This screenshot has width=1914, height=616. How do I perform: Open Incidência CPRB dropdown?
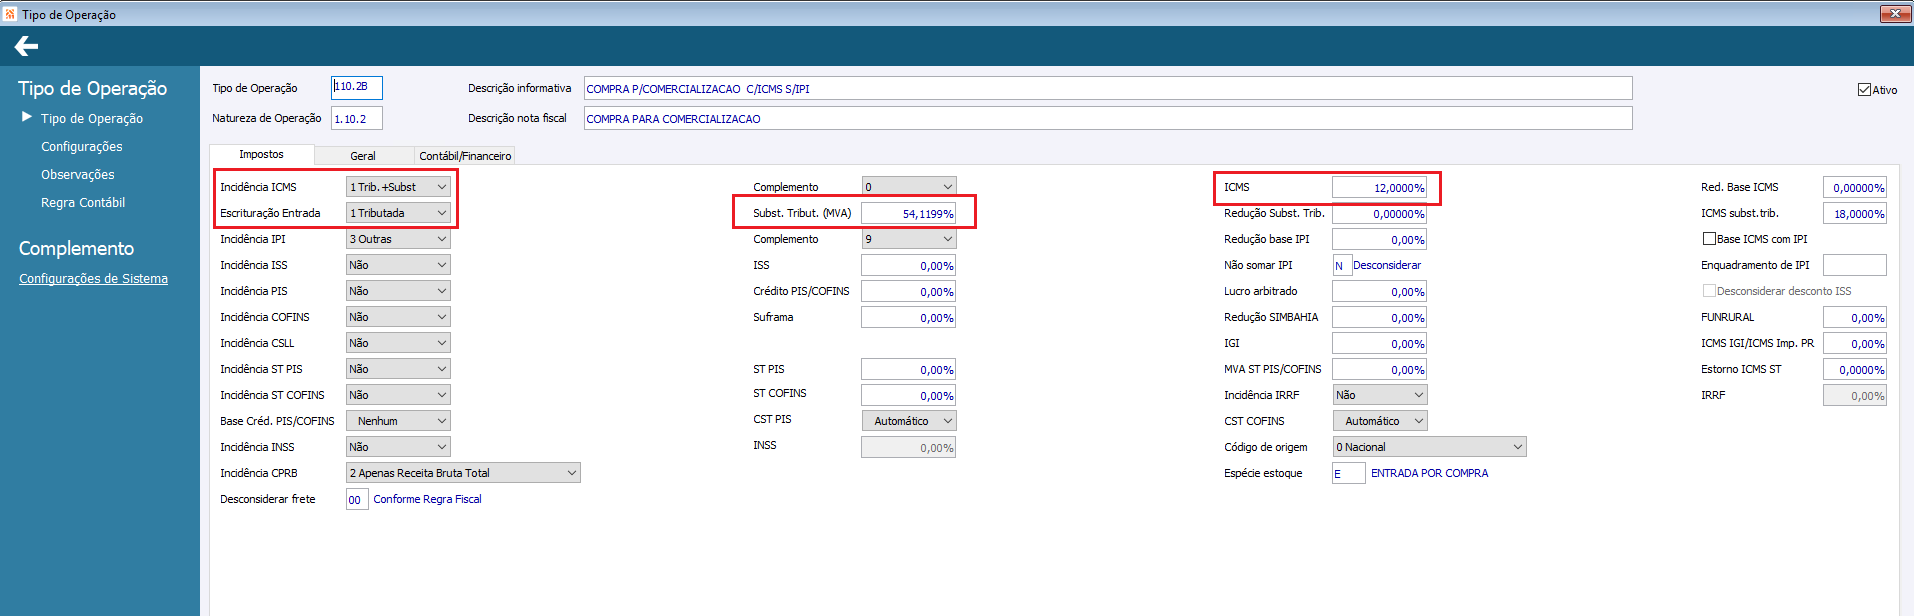463,473
